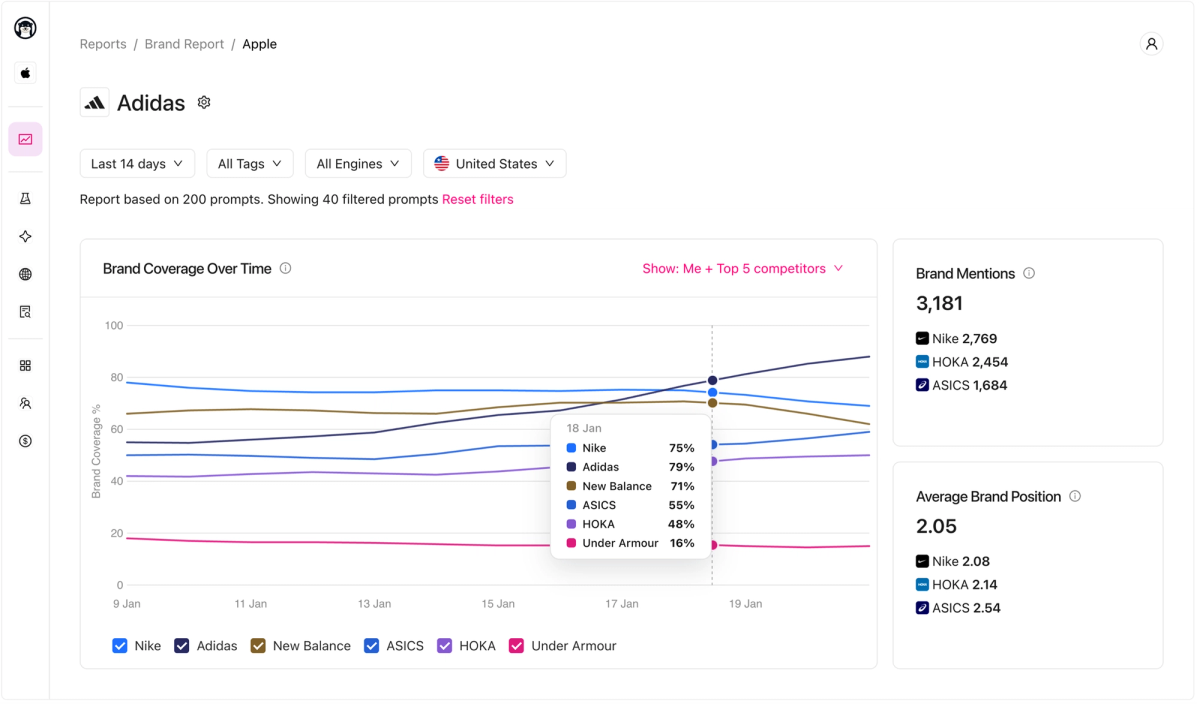This screenshot has width=1200, height=704.
Task: Click the user profile icon top right
Action: [x=1151, y=43]
